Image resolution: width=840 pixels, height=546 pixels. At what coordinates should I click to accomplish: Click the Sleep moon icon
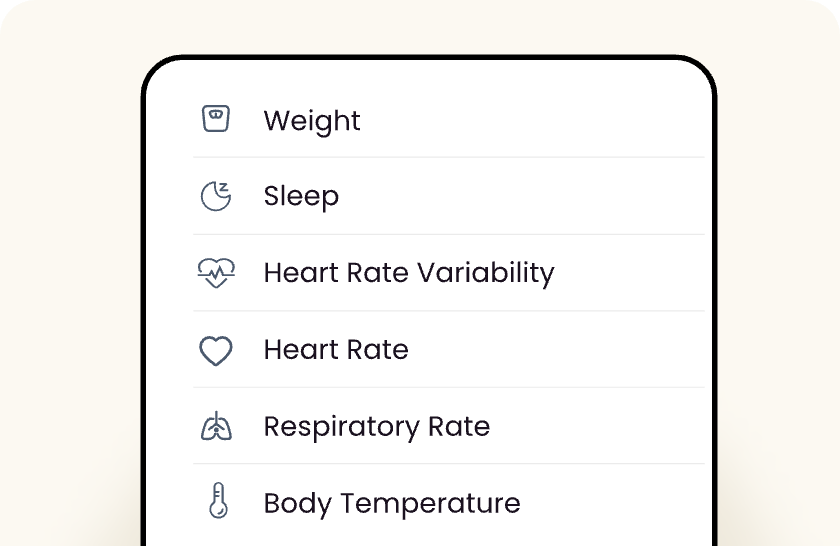click(216, 196)
